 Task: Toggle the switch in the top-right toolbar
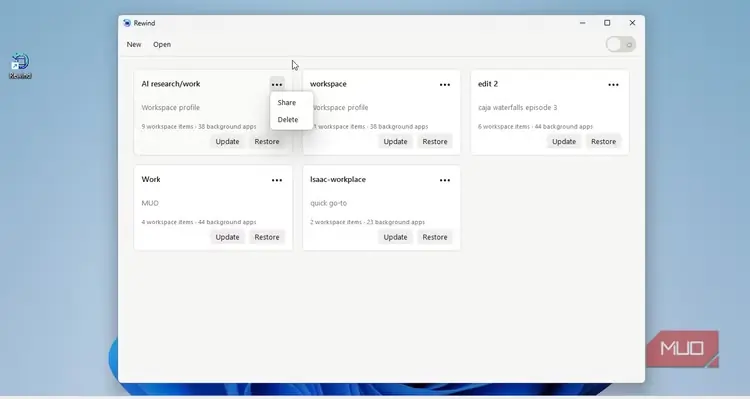click(x=620, y=44)
